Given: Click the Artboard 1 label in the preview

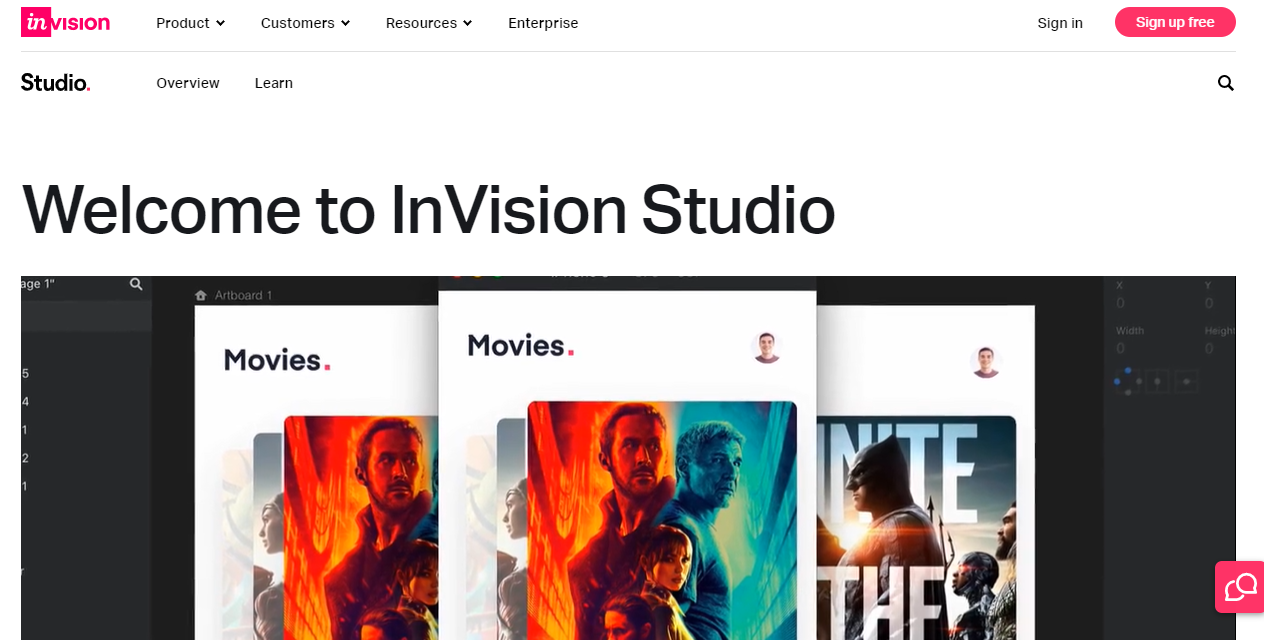Looking at the screenshot, I should pos(234,295).
